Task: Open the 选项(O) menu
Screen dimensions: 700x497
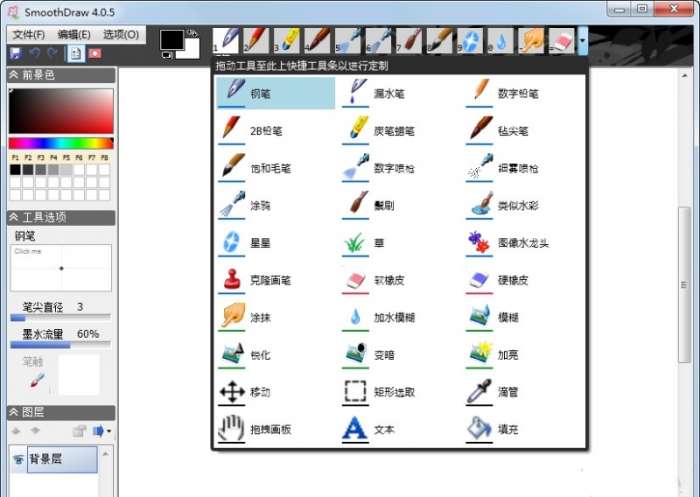Action: click(121, 34)
